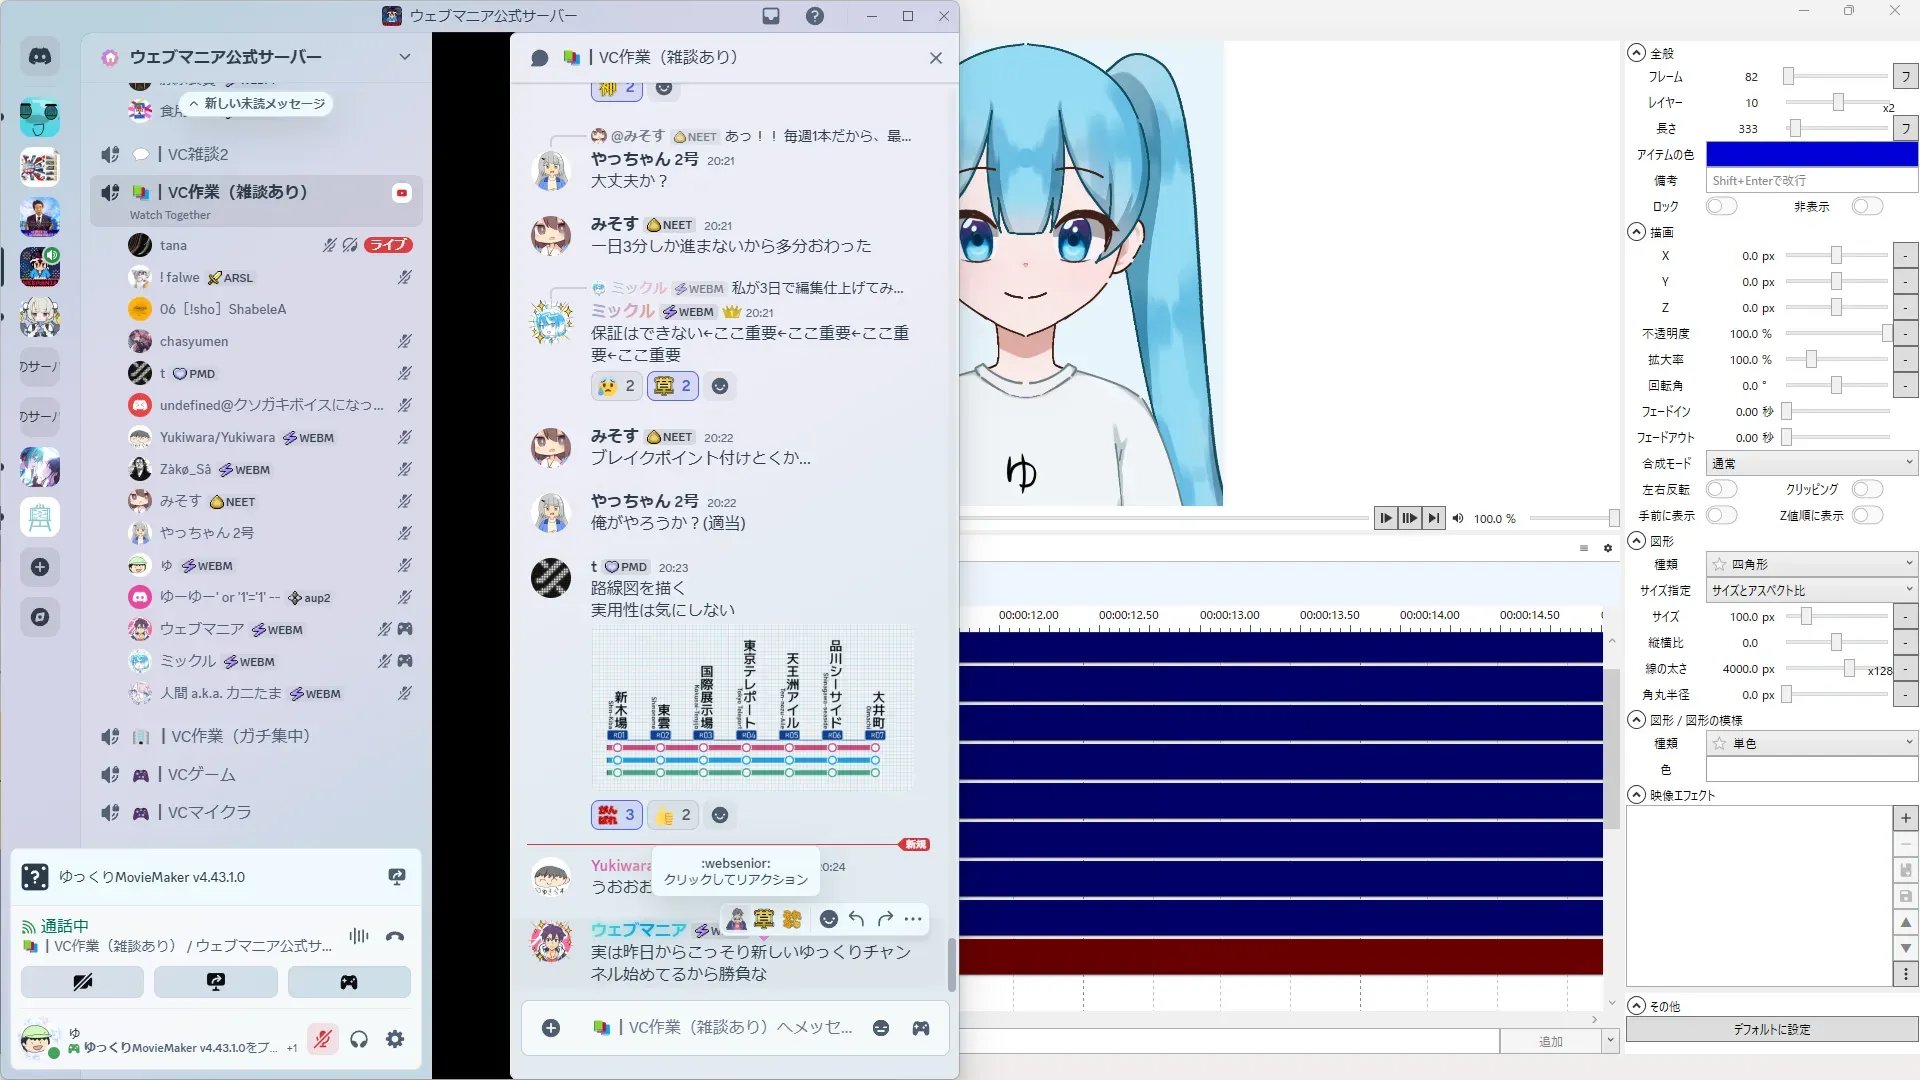Screen dimensions: 1920x1080
Task: Click the headphones deafen icon
Action: coord(359,1039)
